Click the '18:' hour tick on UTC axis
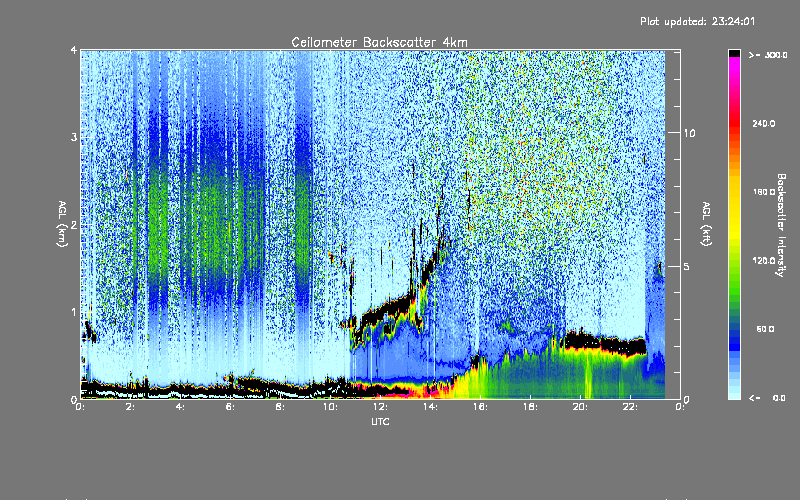The width and height of the screenshot is (800, 500). click(530, 407)
